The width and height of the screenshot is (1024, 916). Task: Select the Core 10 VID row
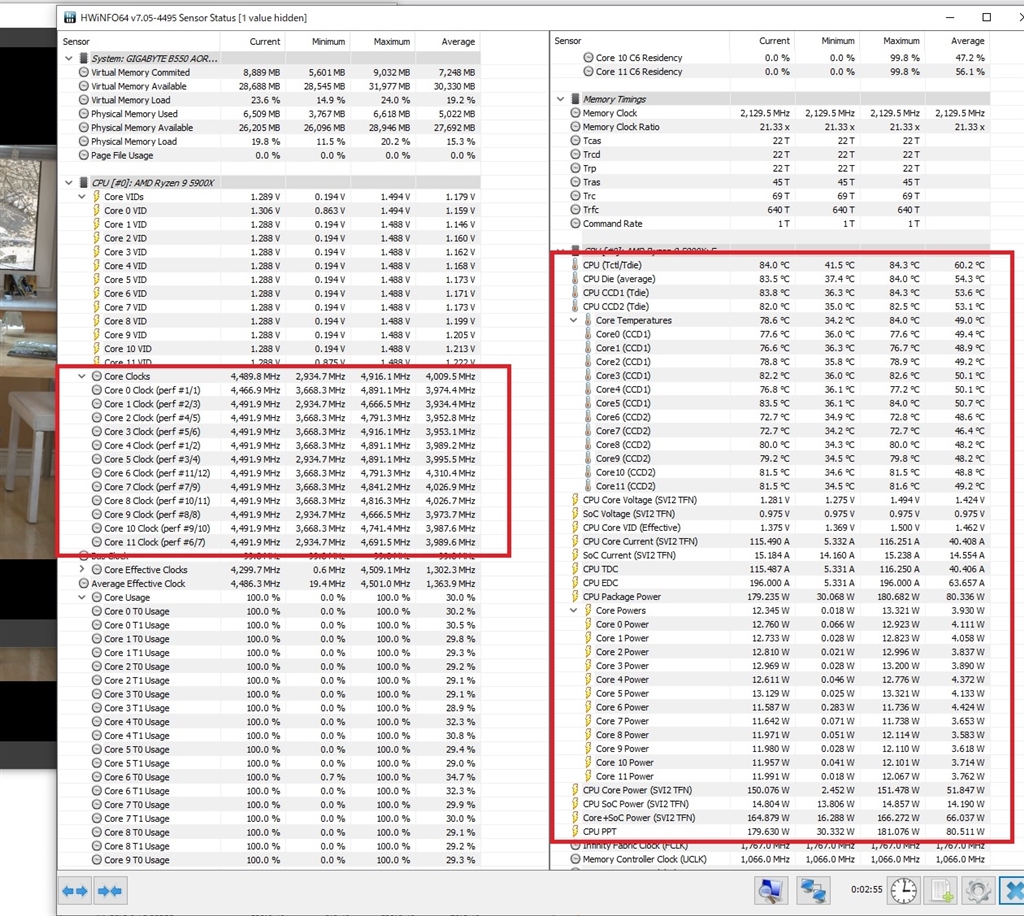[269, 349]
